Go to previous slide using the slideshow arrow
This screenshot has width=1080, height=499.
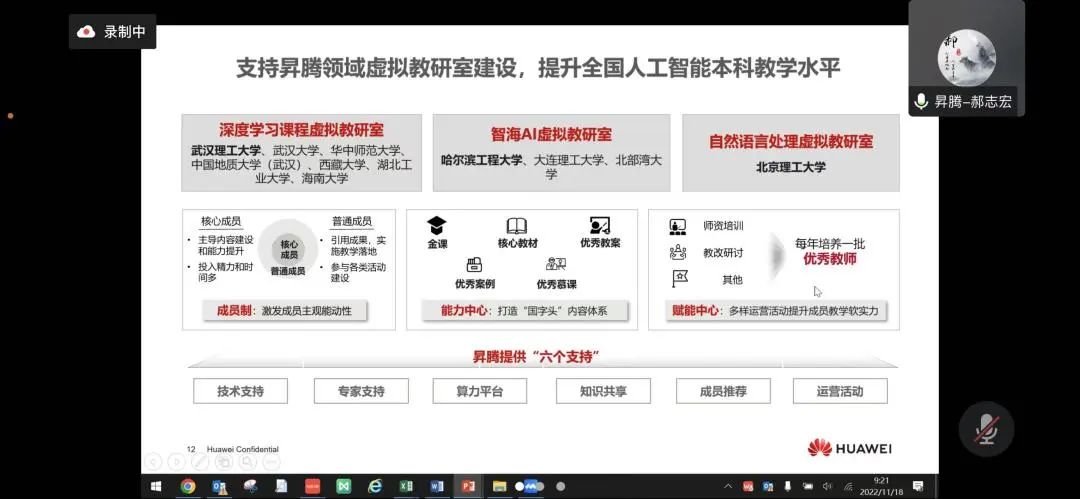[153, 462]
